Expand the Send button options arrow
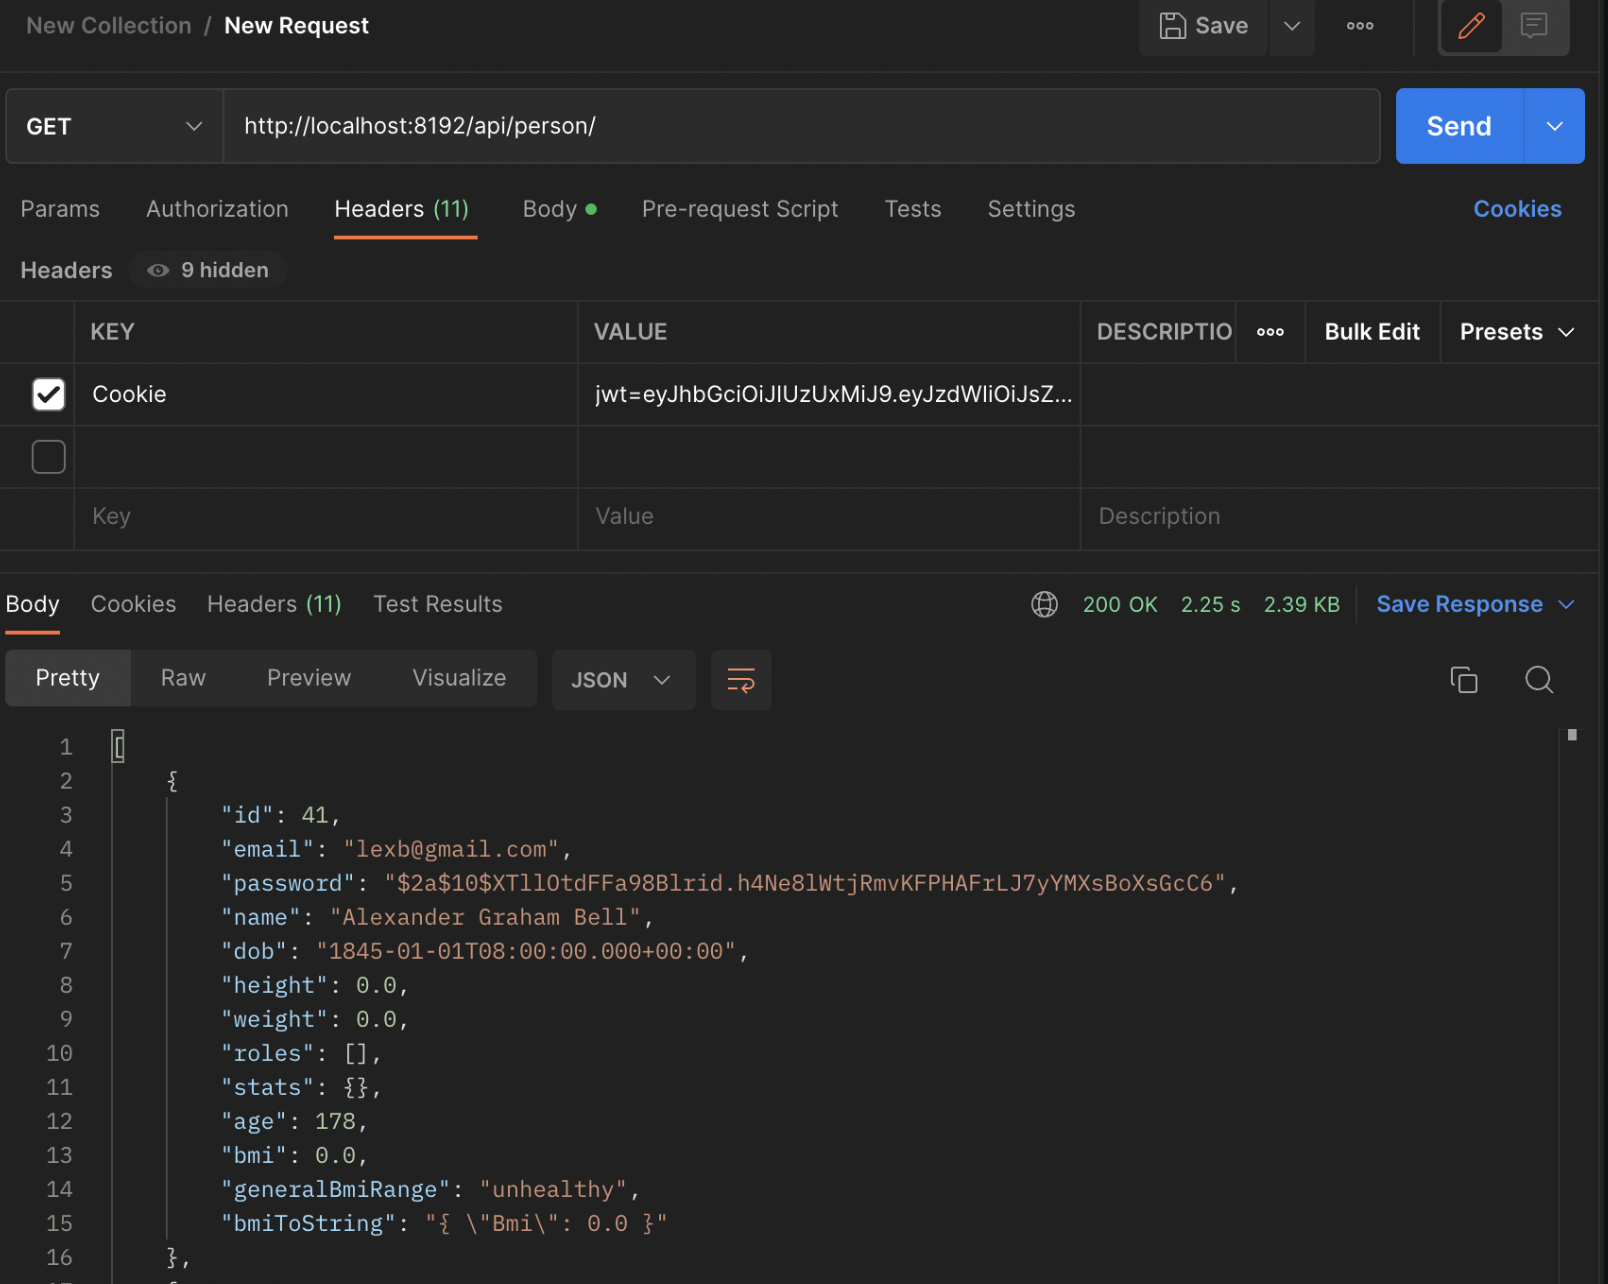1608x1284 pixels. click(1554, 126)
